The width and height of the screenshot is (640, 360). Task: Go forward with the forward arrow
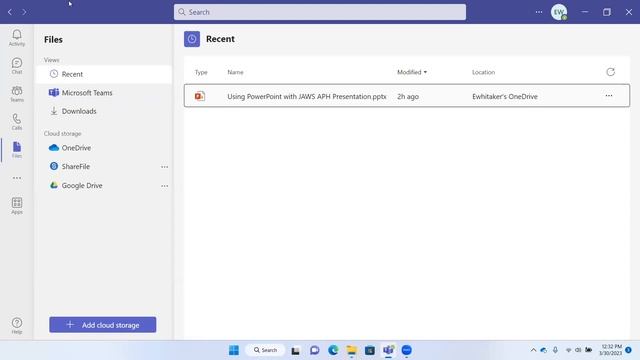tap(24, 12)
